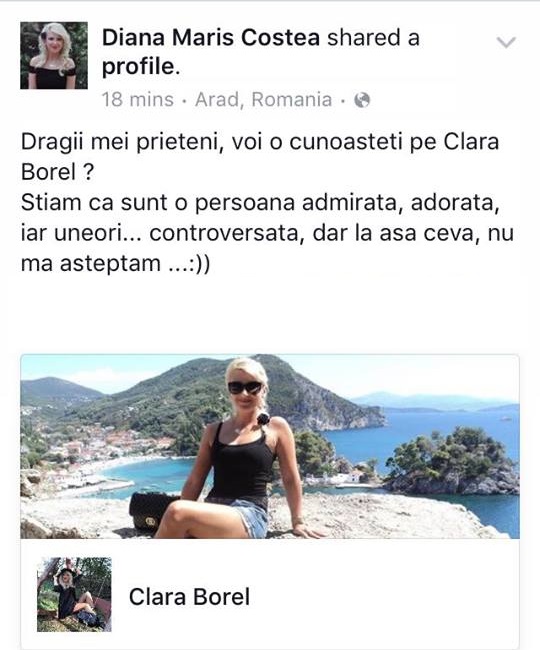Click the 'ma asteptam ...:))' closing line
Image resolution: width=540 pixels, height=650 pixels.
coord(116,264)
